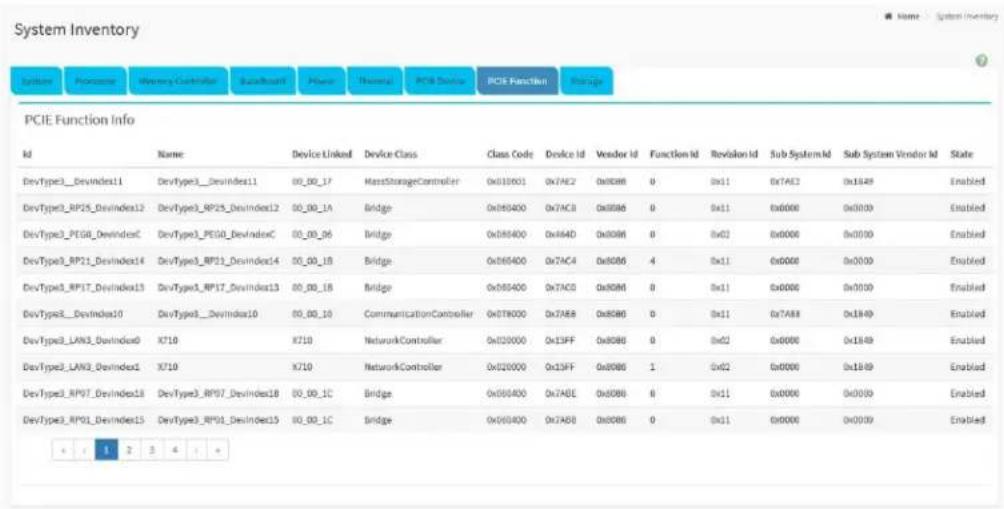The width and height of the screenshot is (1004, 509).
Task: Click the Vendor Id column header
Action: (617, 154)
